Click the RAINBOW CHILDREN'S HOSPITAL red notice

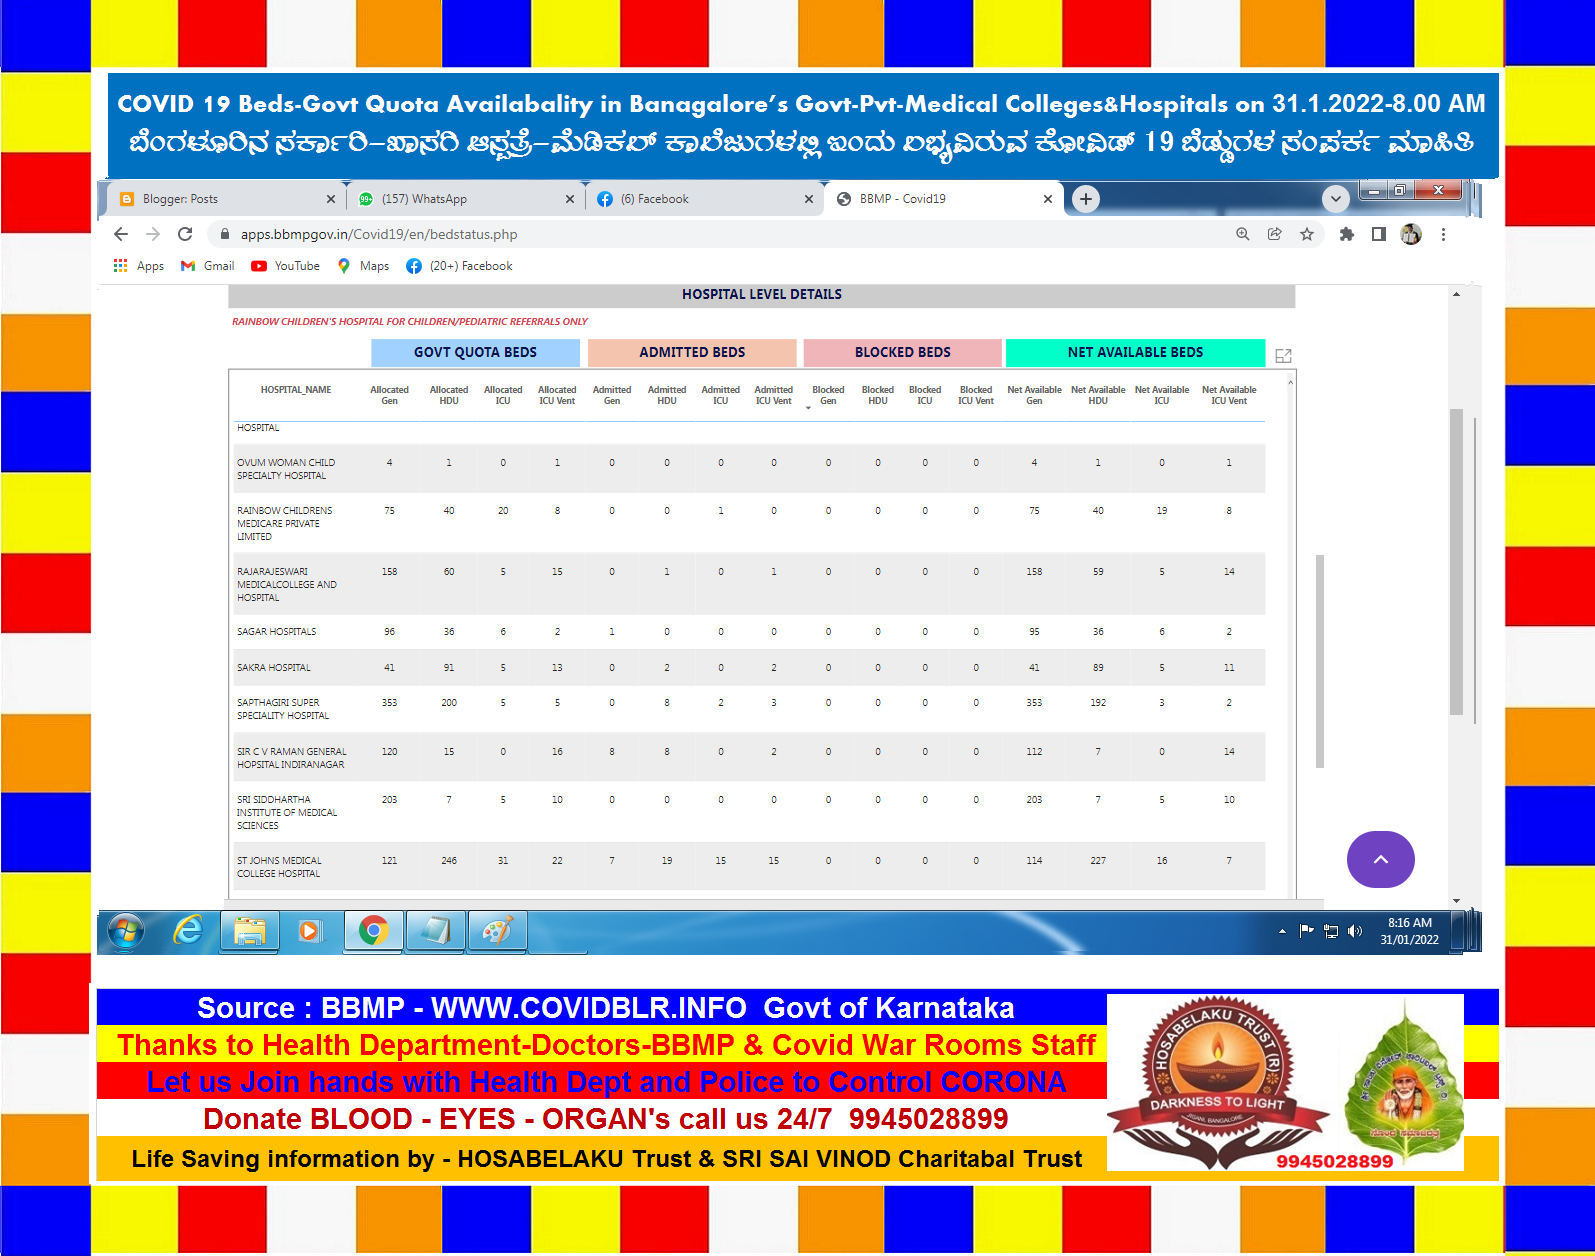[410, 322]
